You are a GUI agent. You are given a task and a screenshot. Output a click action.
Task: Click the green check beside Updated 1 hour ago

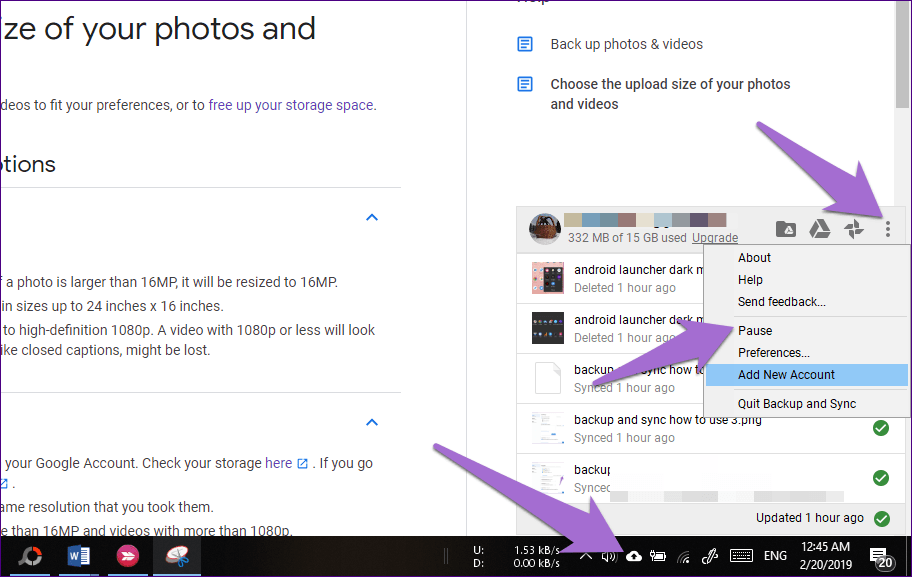click(x=882, y=518)
